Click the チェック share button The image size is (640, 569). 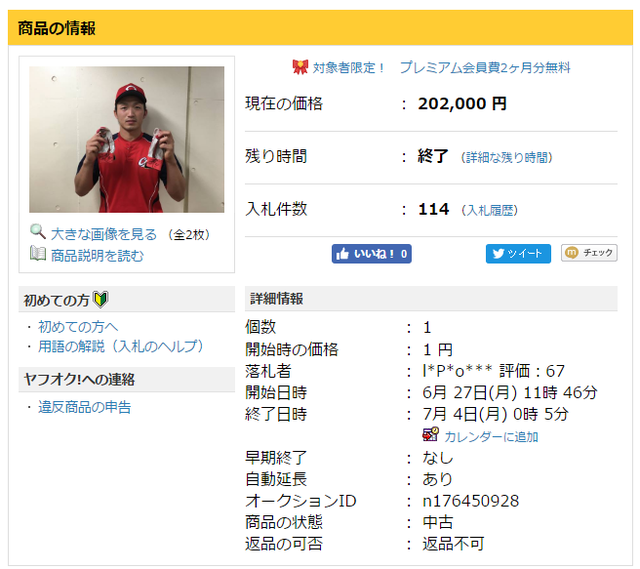(x=589, y=253)
